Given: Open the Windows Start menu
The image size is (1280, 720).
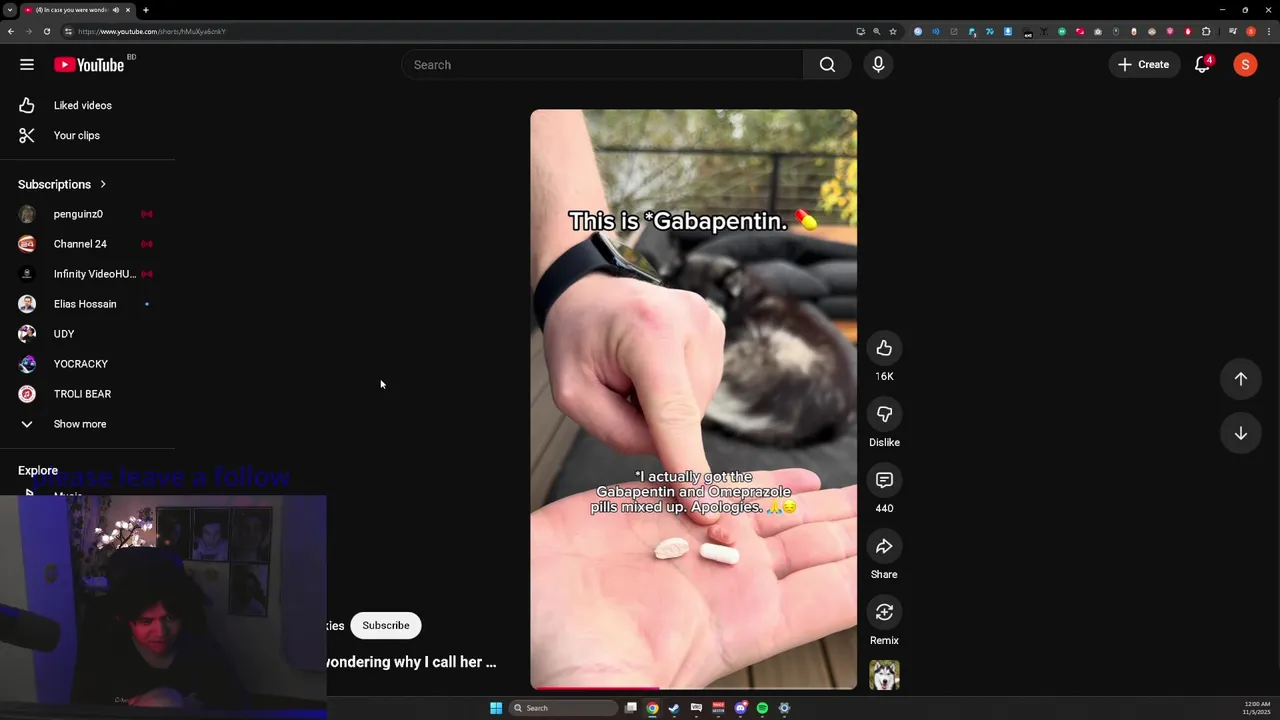Looking at the screenshot, I should coord(496,708).
